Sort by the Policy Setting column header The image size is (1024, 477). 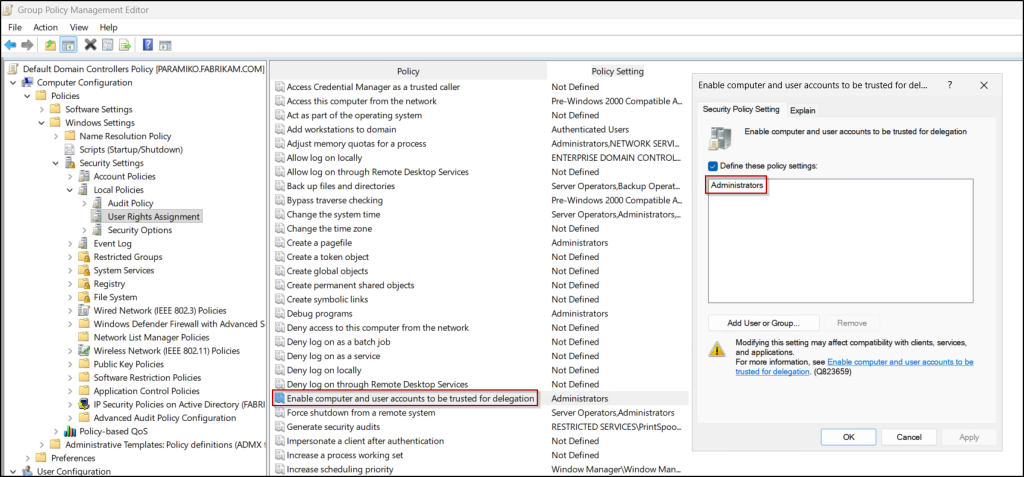click(617, 71)
